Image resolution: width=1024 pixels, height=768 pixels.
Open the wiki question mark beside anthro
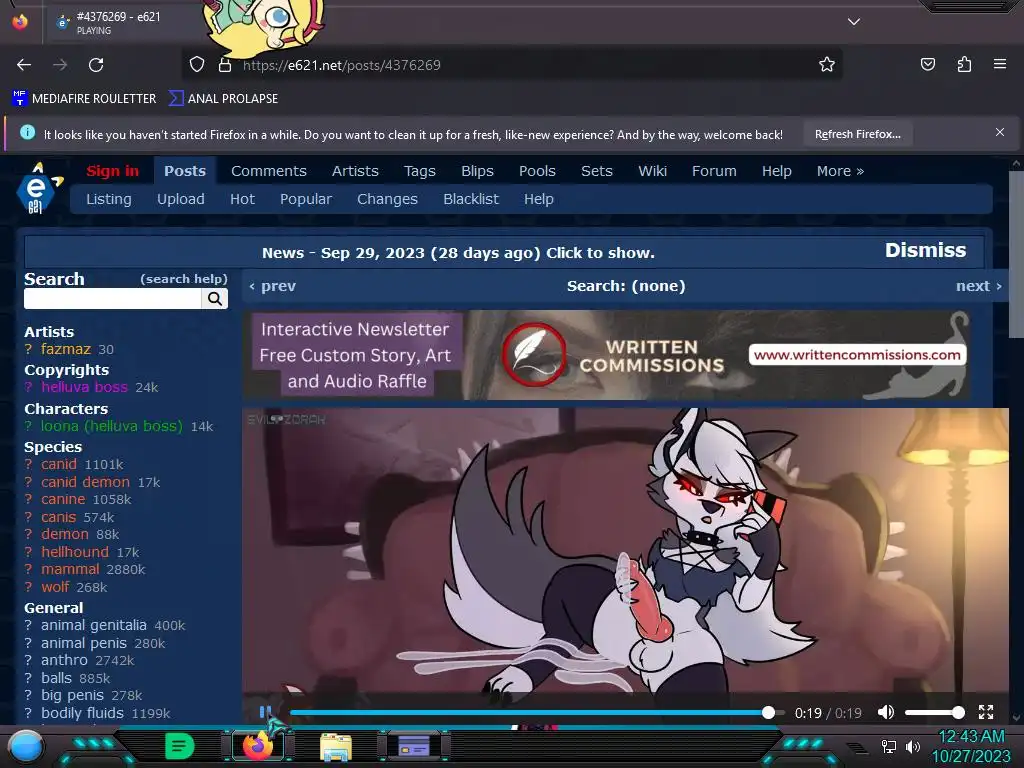click(28, 660)
